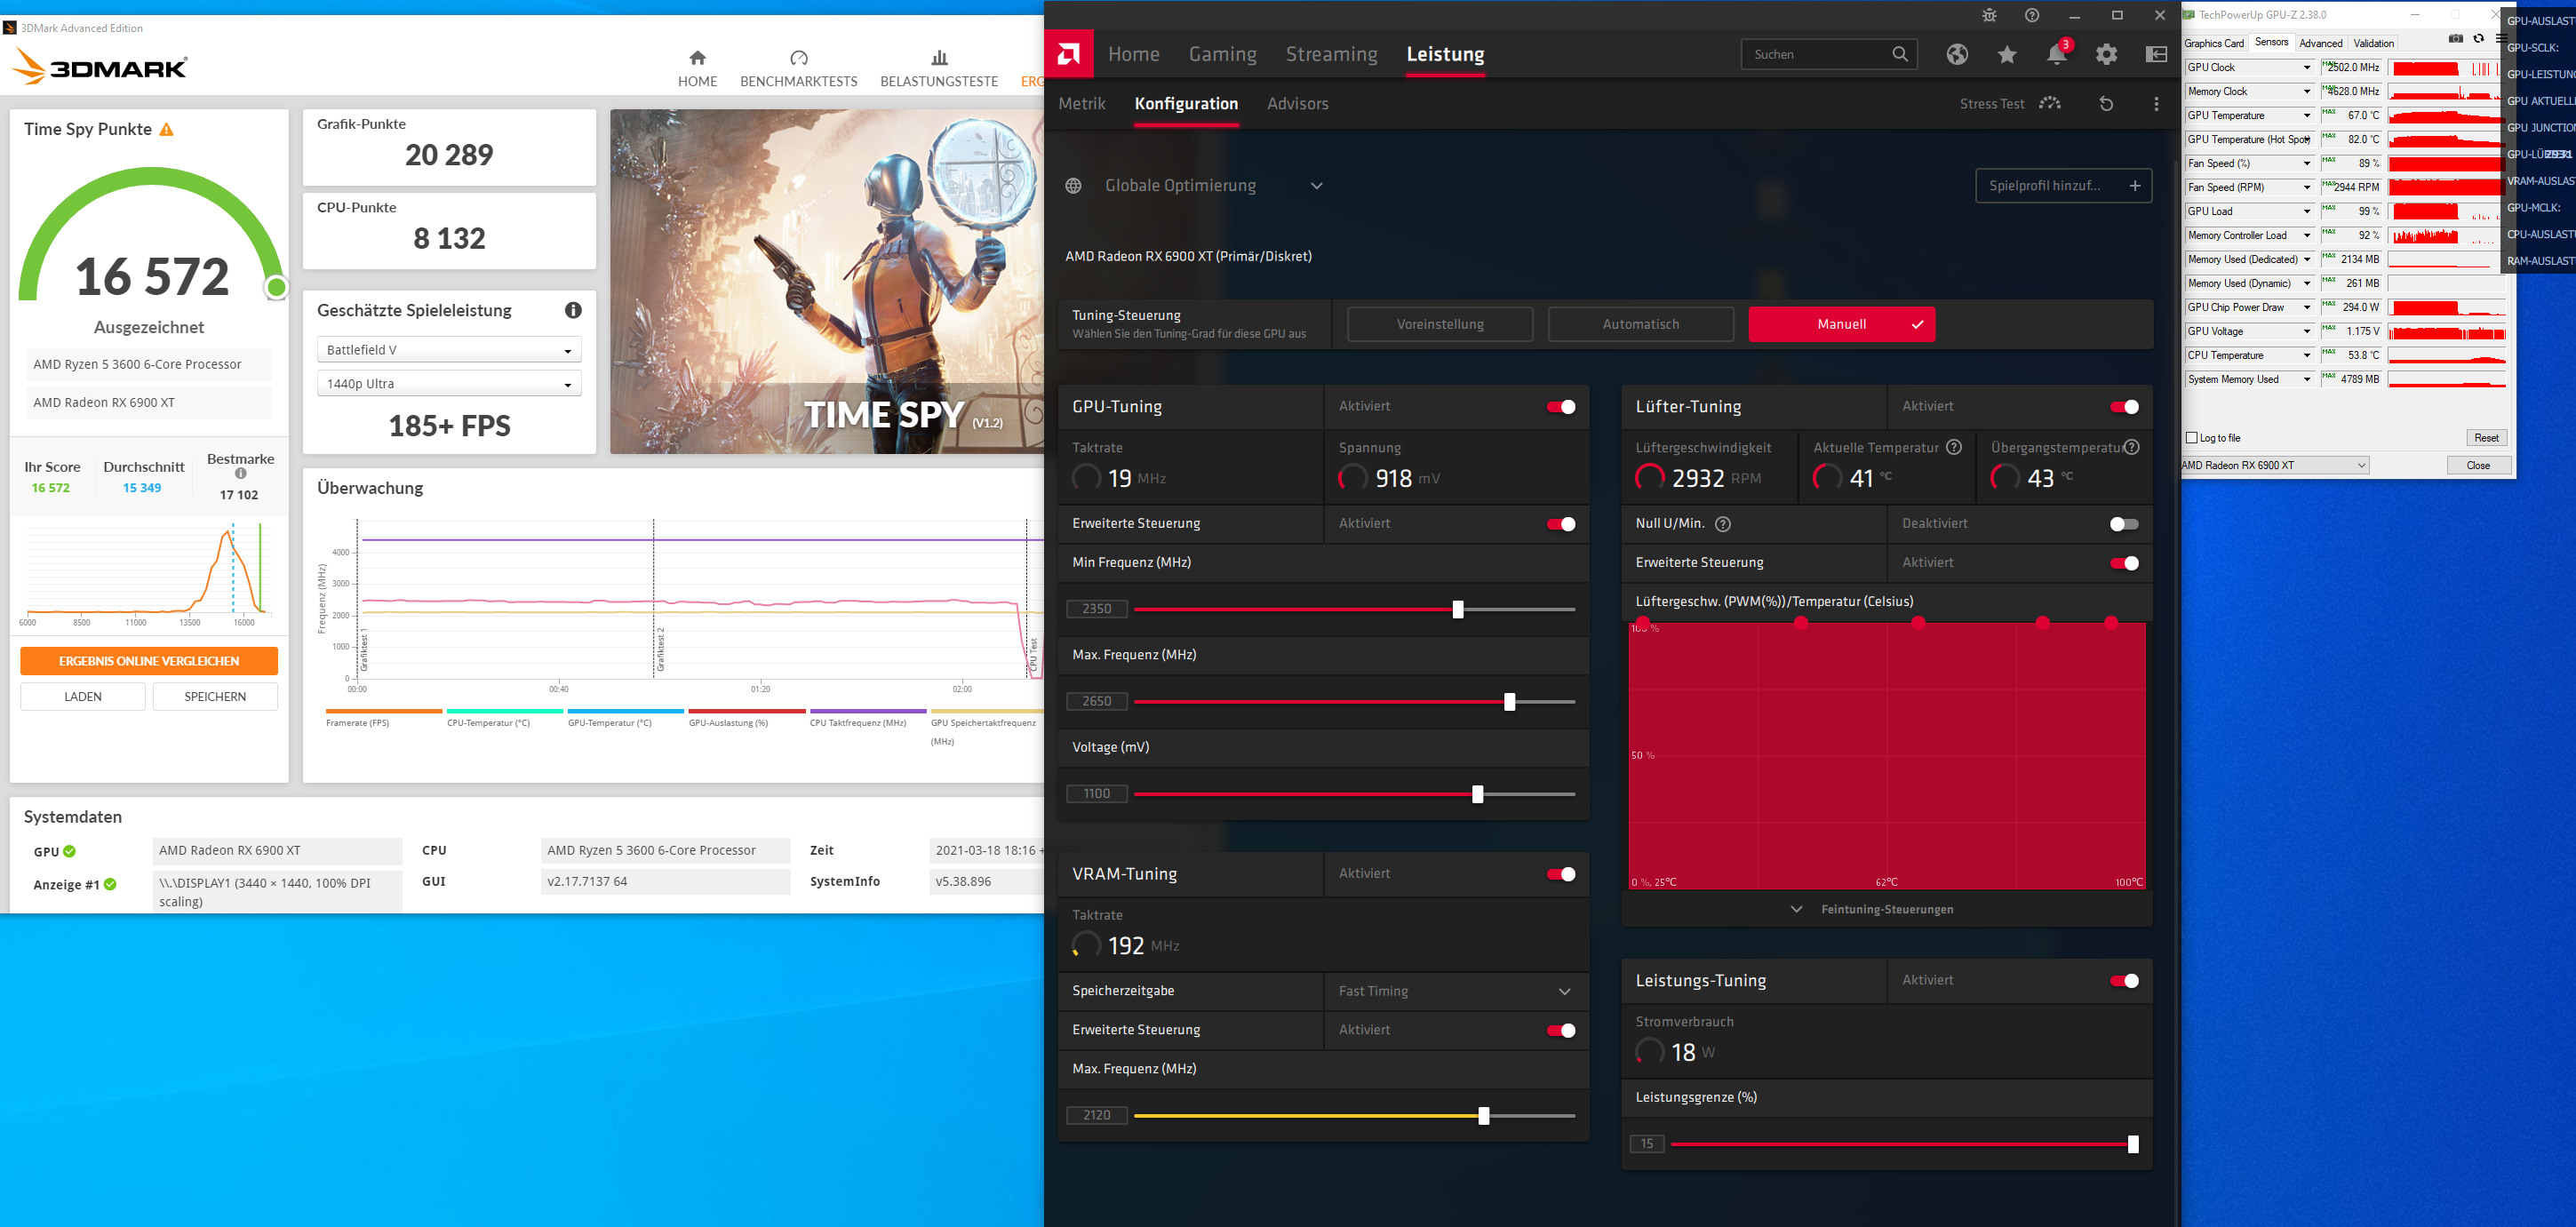Click the GPU-Z screenshot camera icon

(x=2455, y=39)
